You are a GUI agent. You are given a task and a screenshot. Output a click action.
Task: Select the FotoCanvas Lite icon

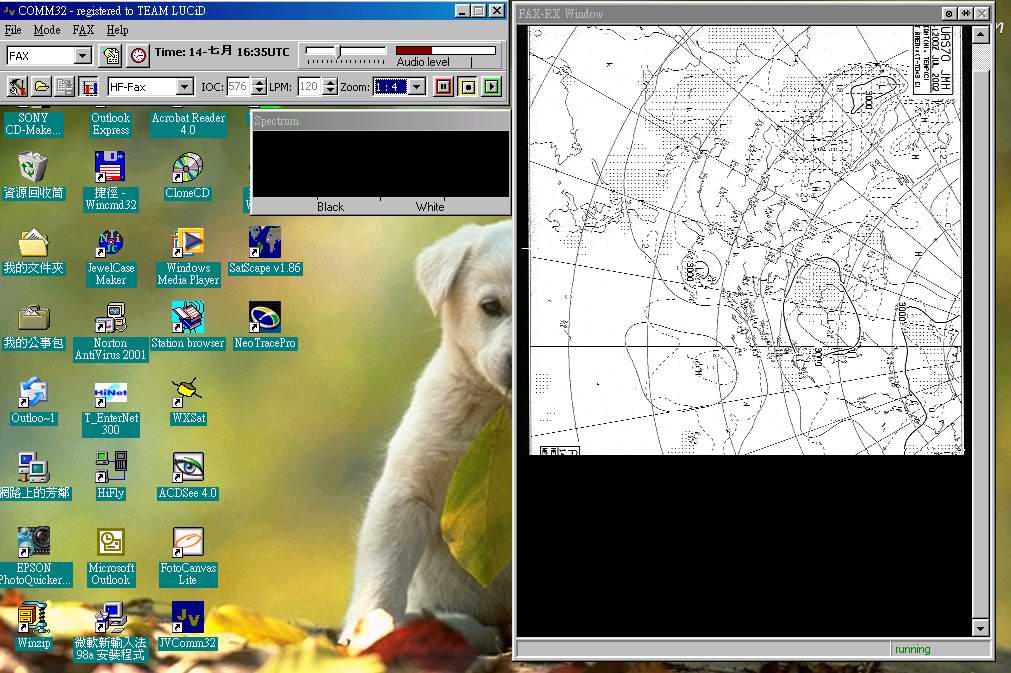point(188,556)
